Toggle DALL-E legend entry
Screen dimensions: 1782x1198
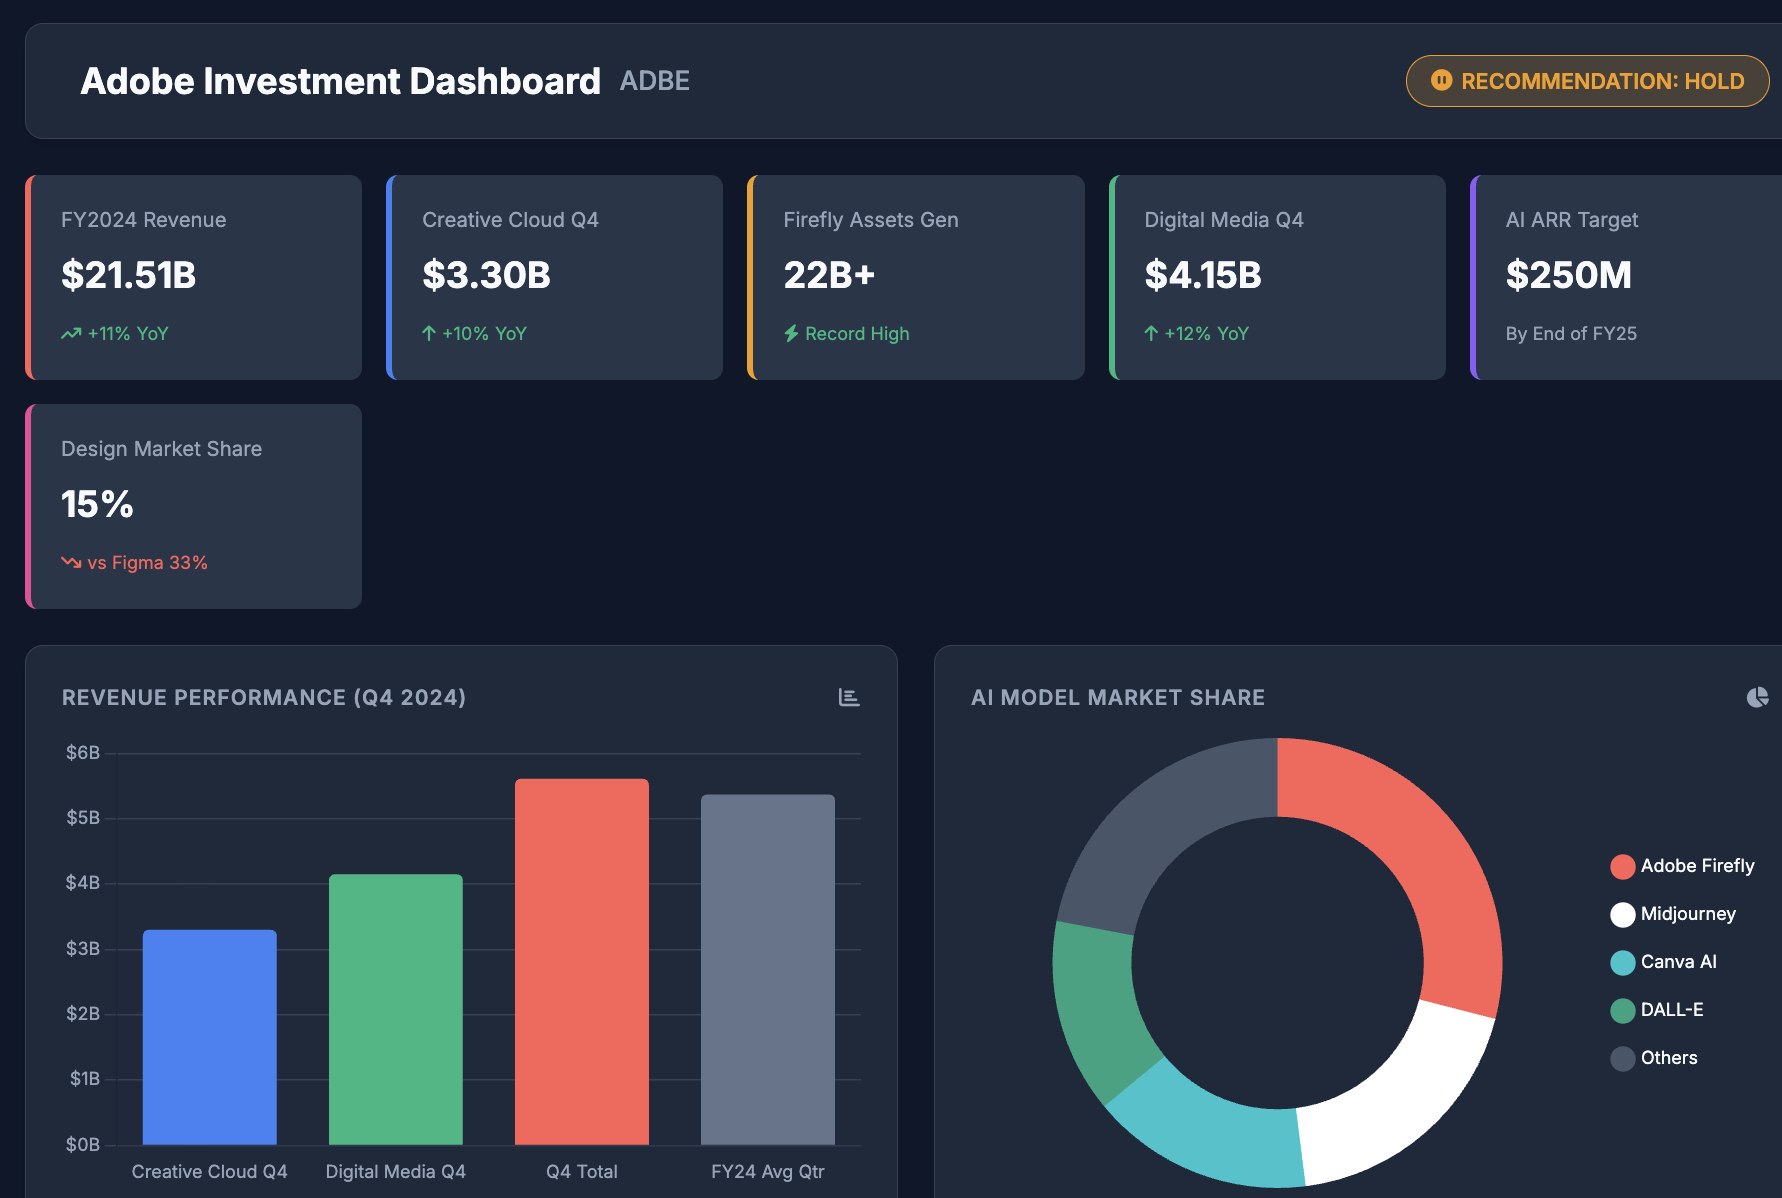(1657, 1010)
